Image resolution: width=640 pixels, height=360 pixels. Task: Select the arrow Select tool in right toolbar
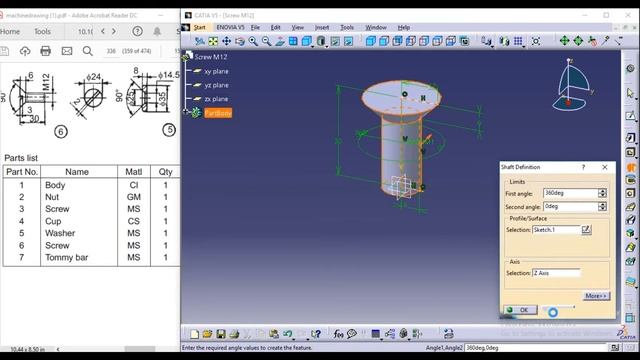point(630,93)
